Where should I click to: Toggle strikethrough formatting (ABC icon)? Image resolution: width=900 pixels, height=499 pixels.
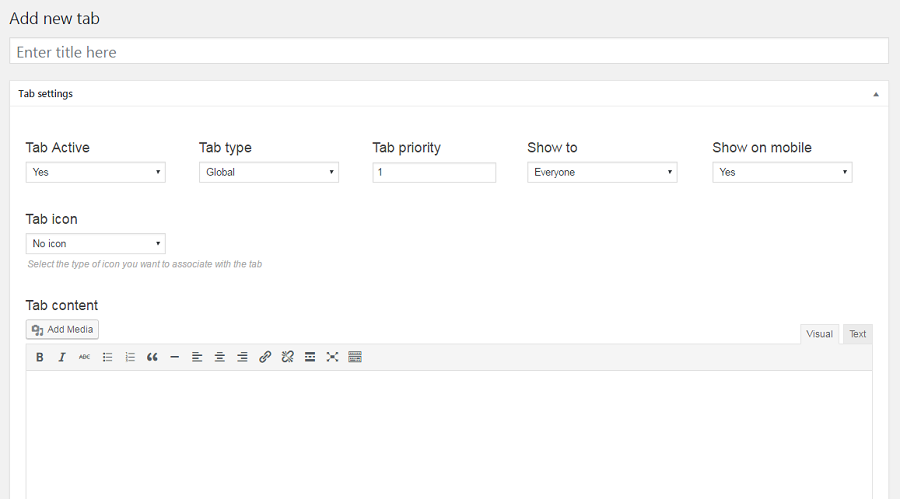click(84, 357)
